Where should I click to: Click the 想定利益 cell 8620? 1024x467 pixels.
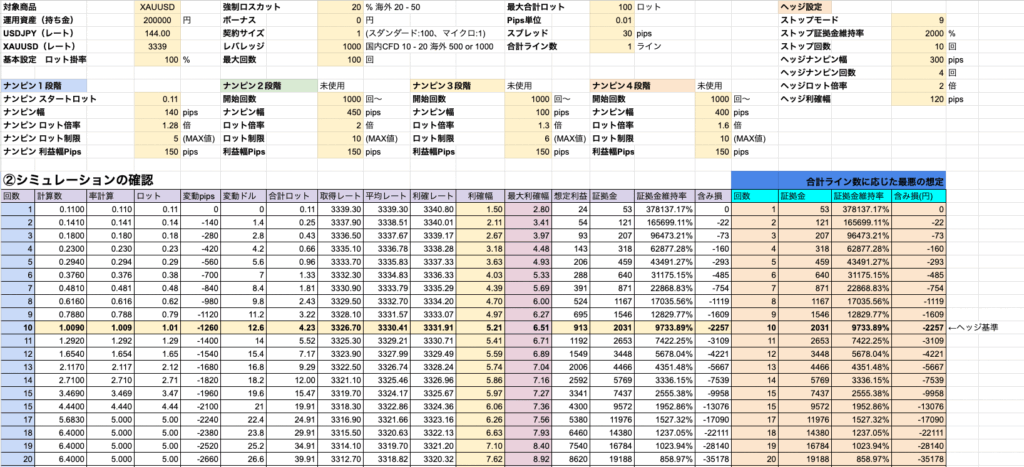point(571,459)
